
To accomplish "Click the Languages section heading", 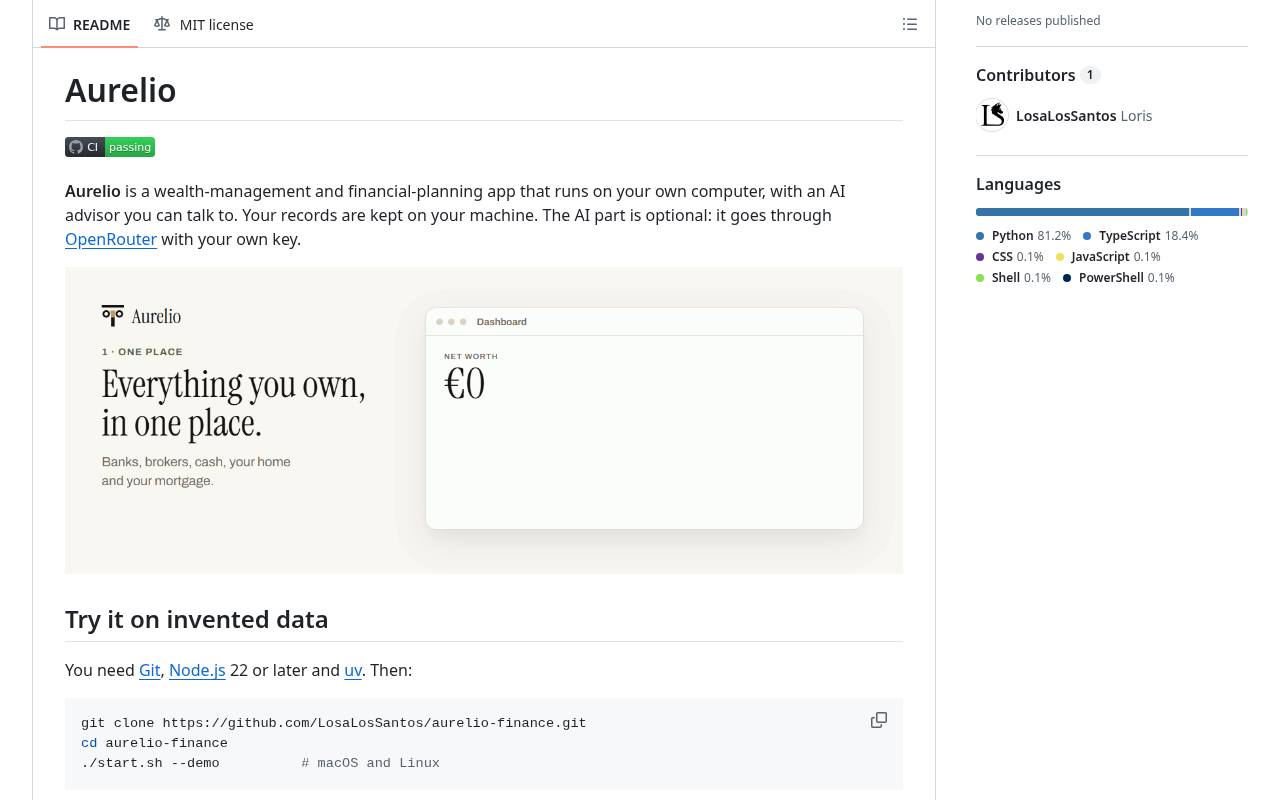I will coord(1018,184).
